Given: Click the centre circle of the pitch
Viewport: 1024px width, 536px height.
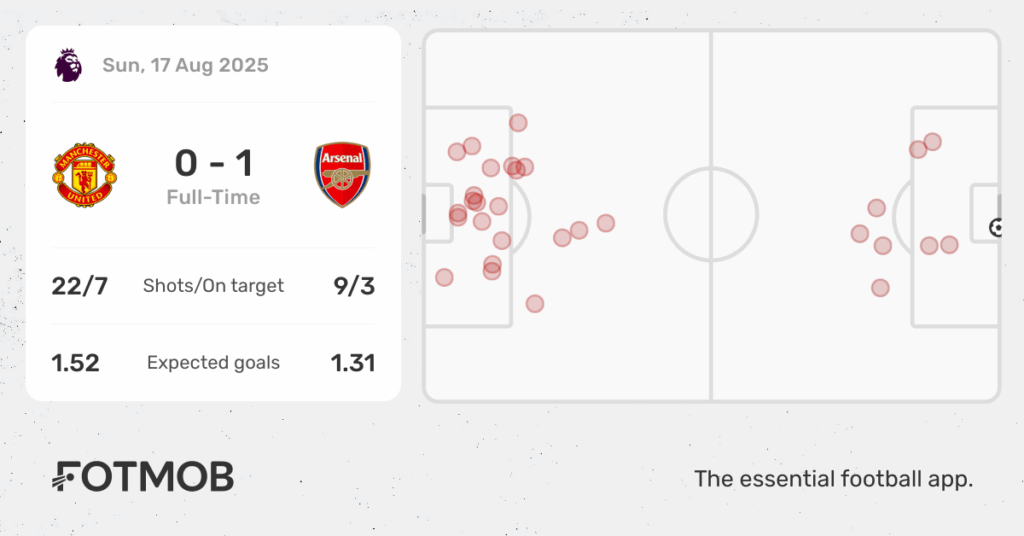Looking at the screenshot, I should pos(711,214).
